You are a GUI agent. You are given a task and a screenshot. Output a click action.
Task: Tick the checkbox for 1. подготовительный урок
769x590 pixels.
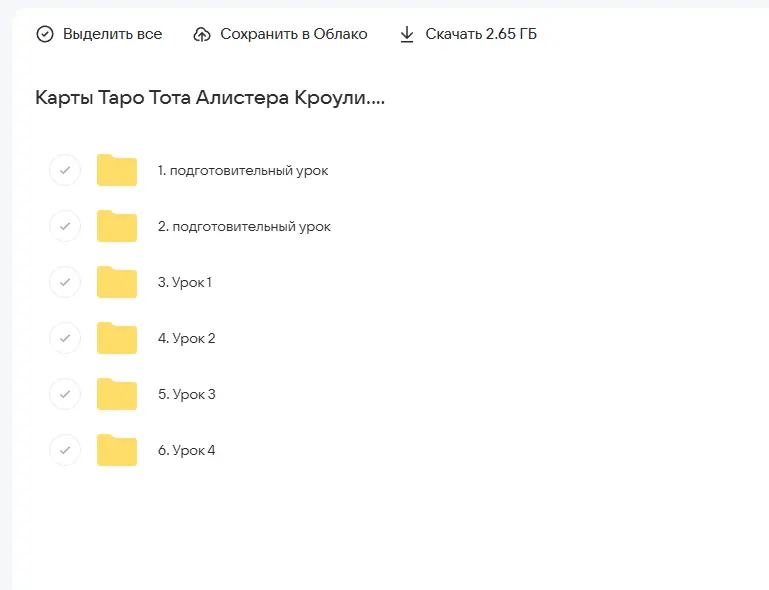pyautogui.click(x=64, y=171)
